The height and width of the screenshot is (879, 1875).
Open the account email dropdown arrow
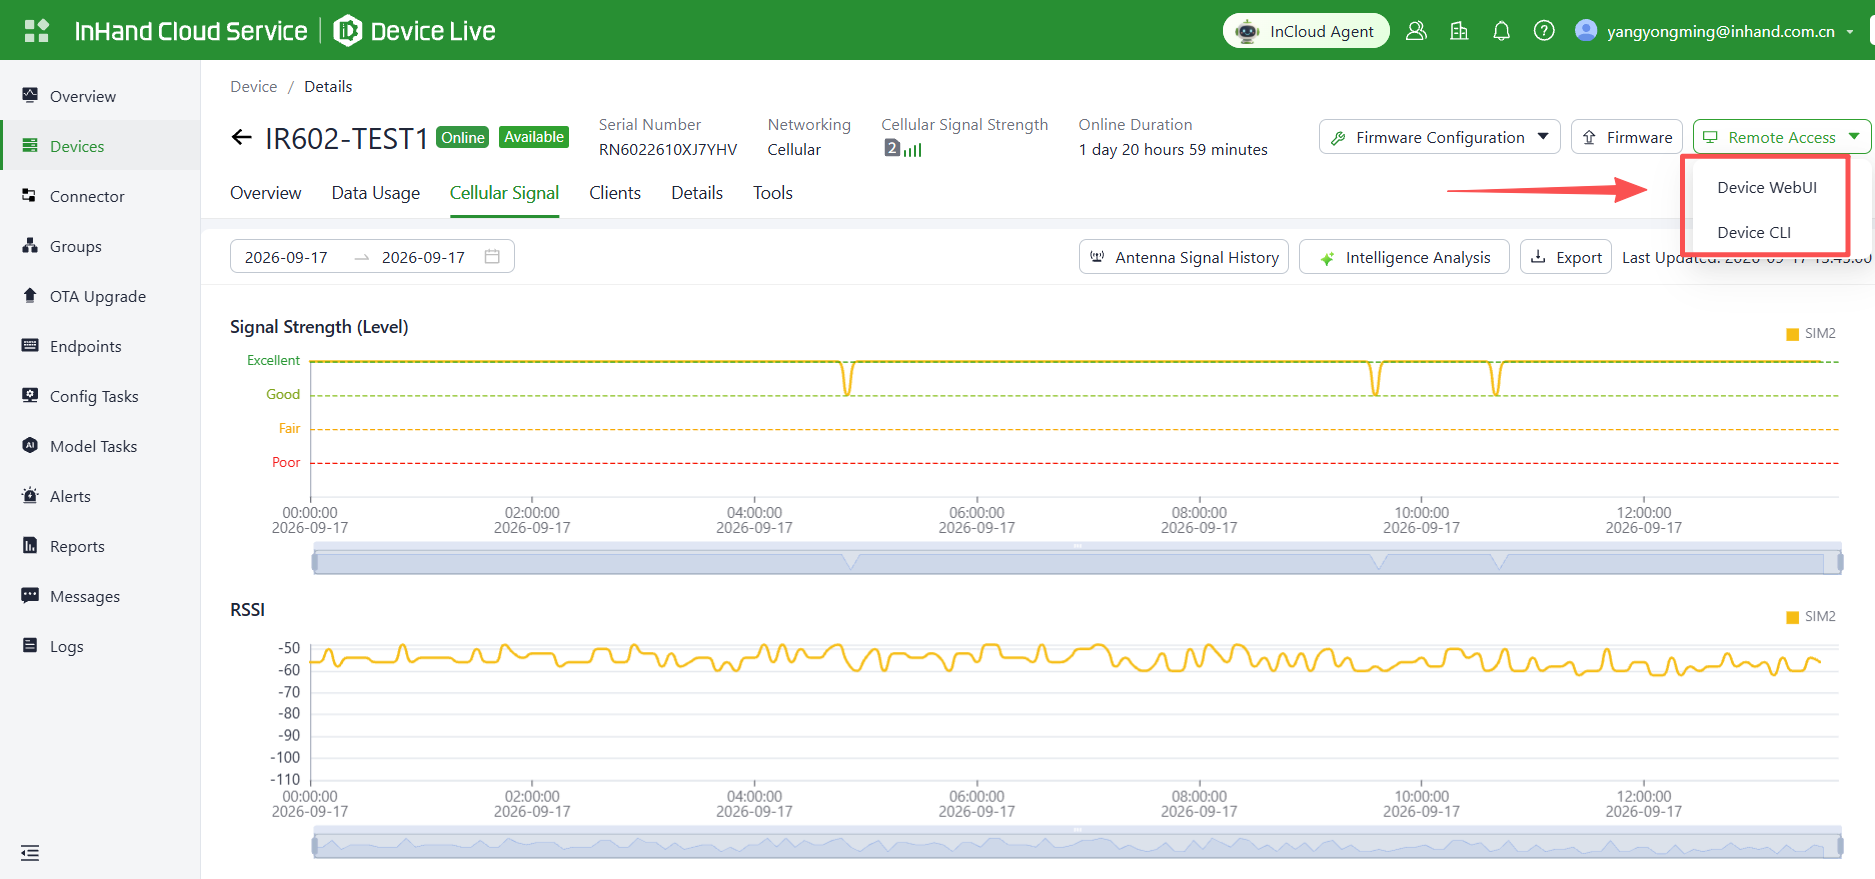[1850, 32]
